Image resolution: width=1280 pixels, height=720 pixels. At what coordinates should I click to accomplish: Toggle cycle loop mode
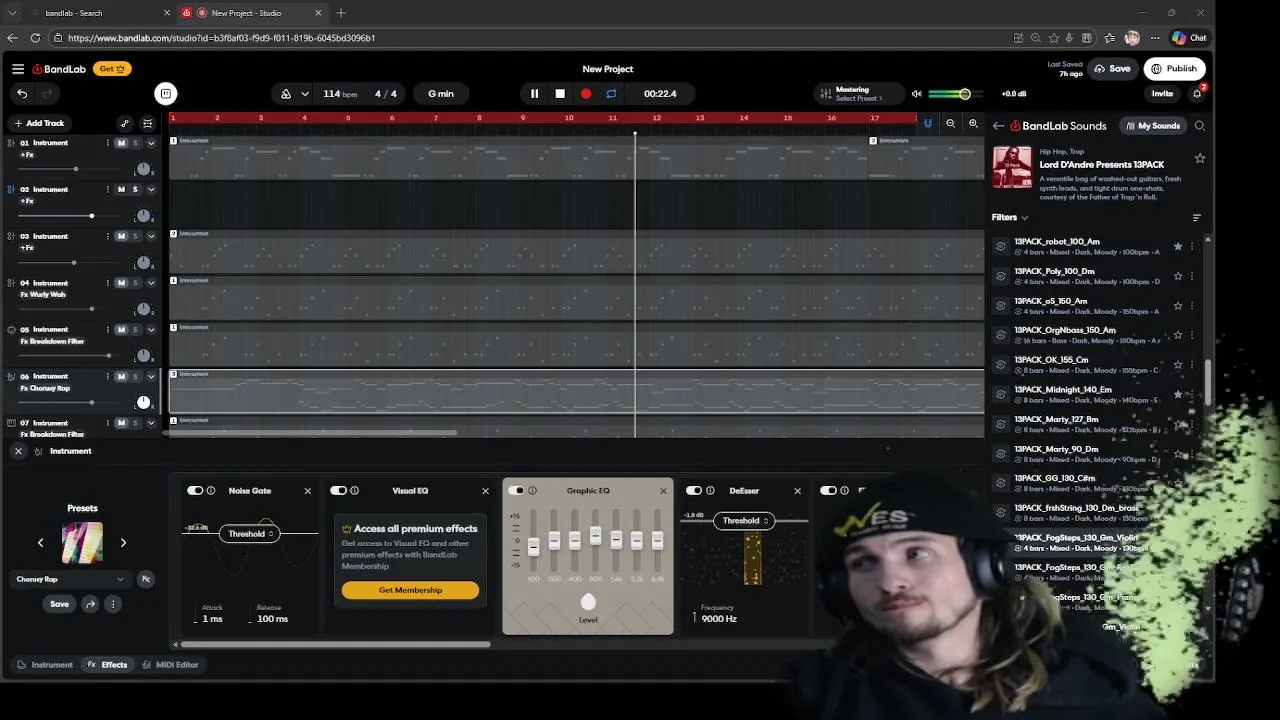pos(611,94)
